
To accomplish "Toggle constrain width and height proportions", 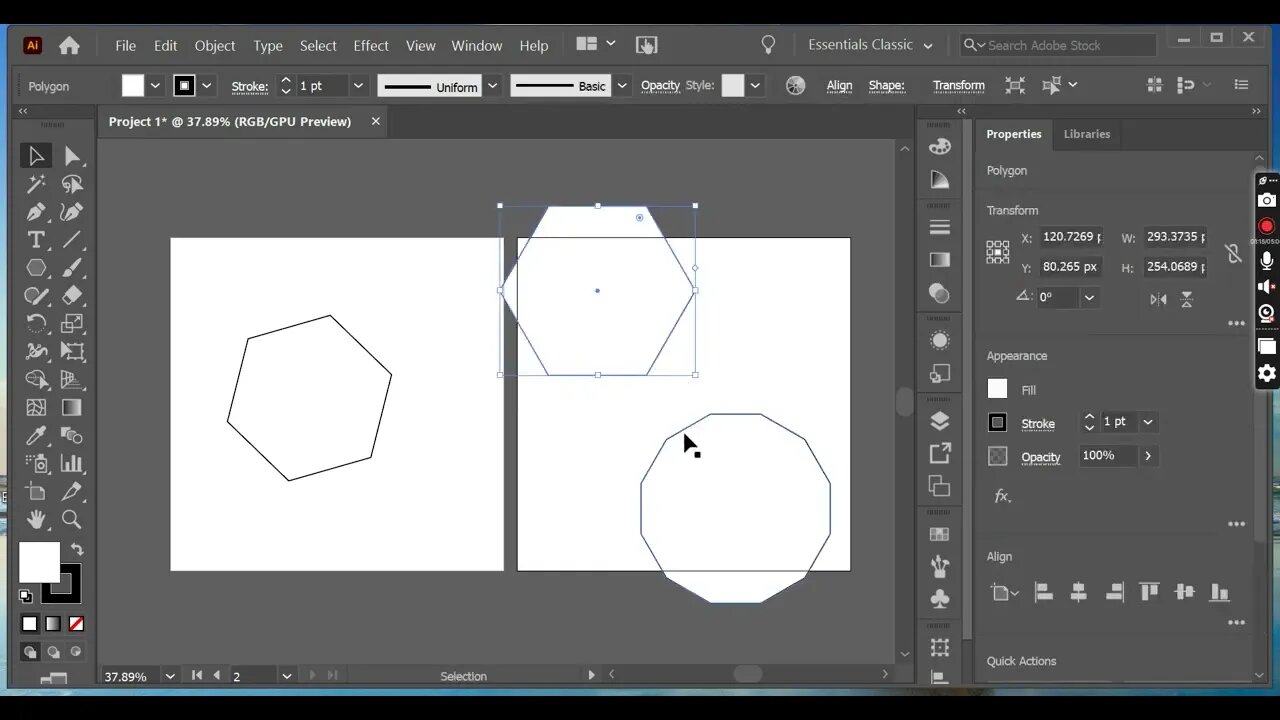I will click(1233, 253).
